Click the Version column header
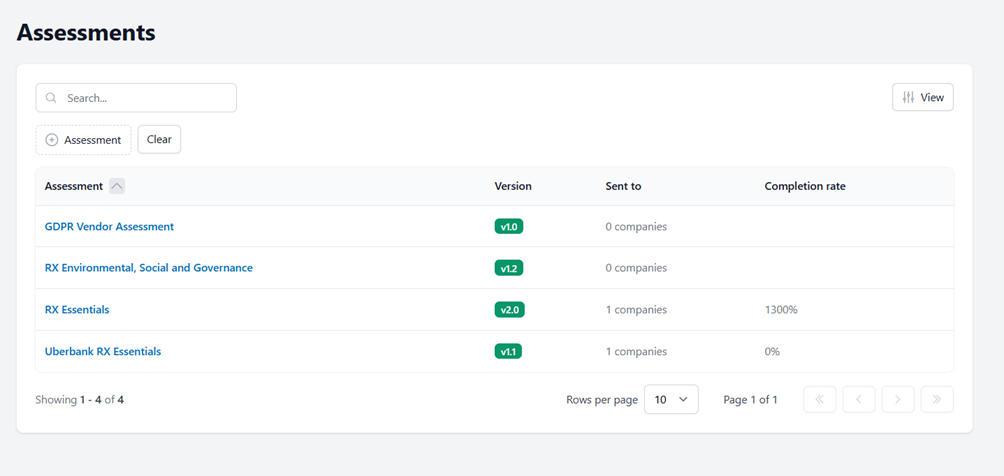Screen dimensions: 1004x476 [x=513, y=186]
